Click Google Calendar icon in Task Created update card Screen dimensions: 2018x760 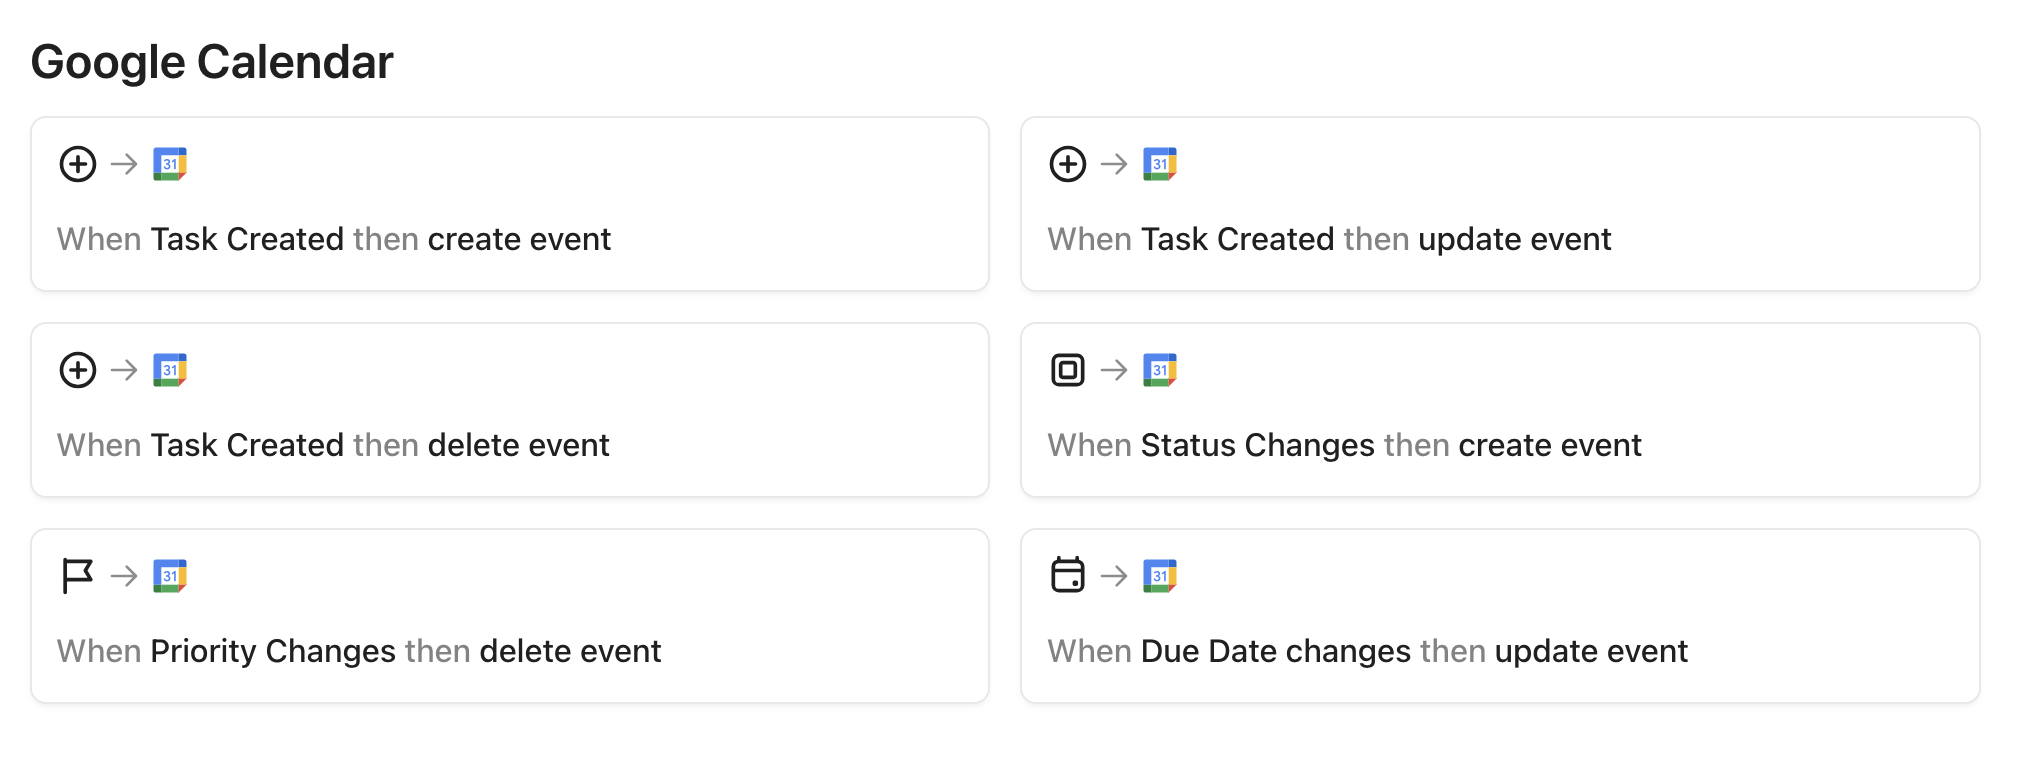(x=1160, y=164)
